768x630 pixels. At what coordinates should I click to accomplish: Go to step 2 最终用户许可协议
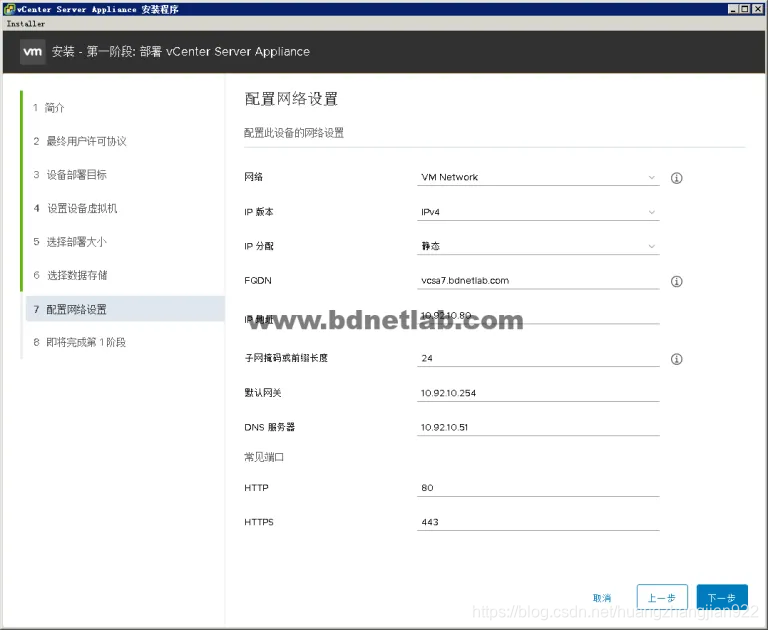tap(80, 141)
